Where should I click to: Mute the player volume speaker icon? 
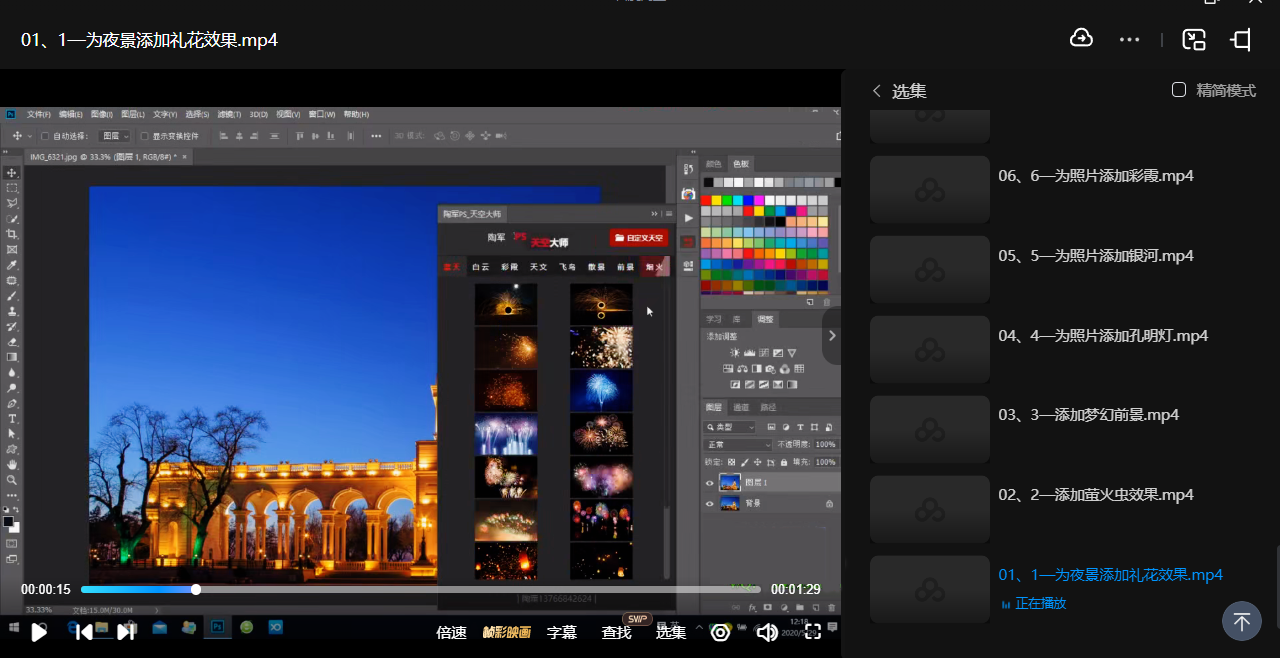[767, 632]
